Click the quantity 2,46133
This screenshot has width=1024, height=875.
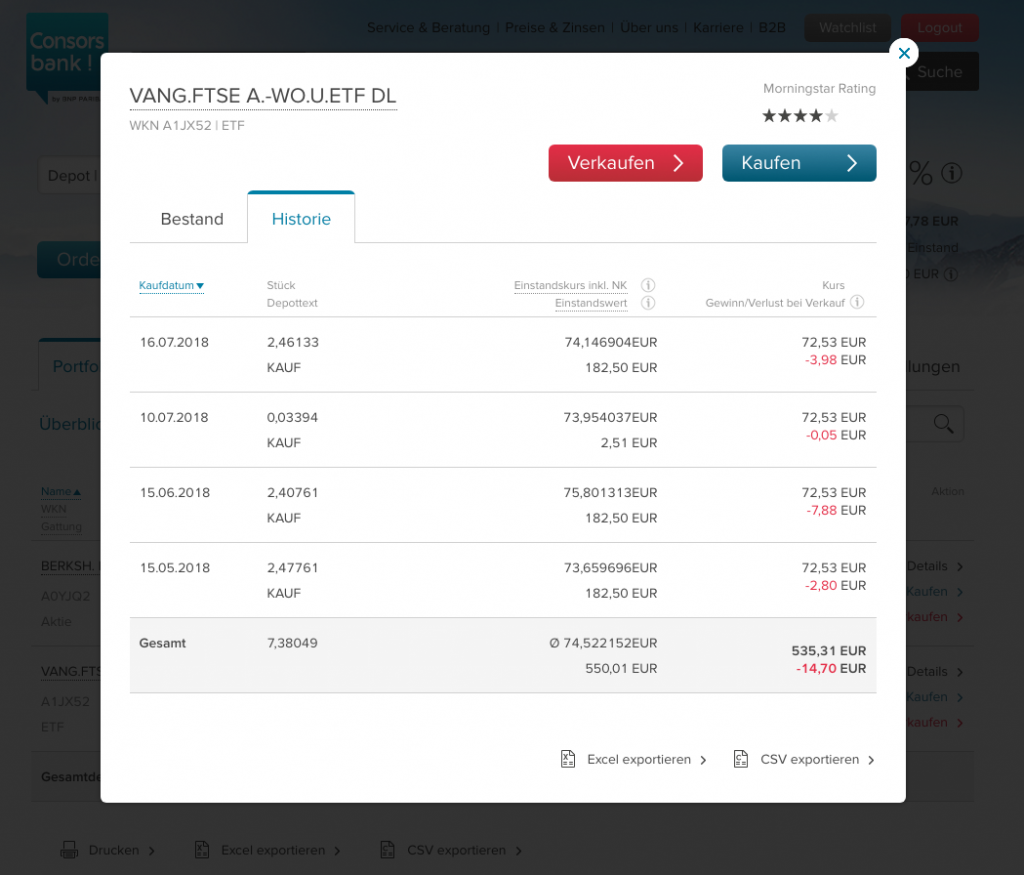click(293, 342)
